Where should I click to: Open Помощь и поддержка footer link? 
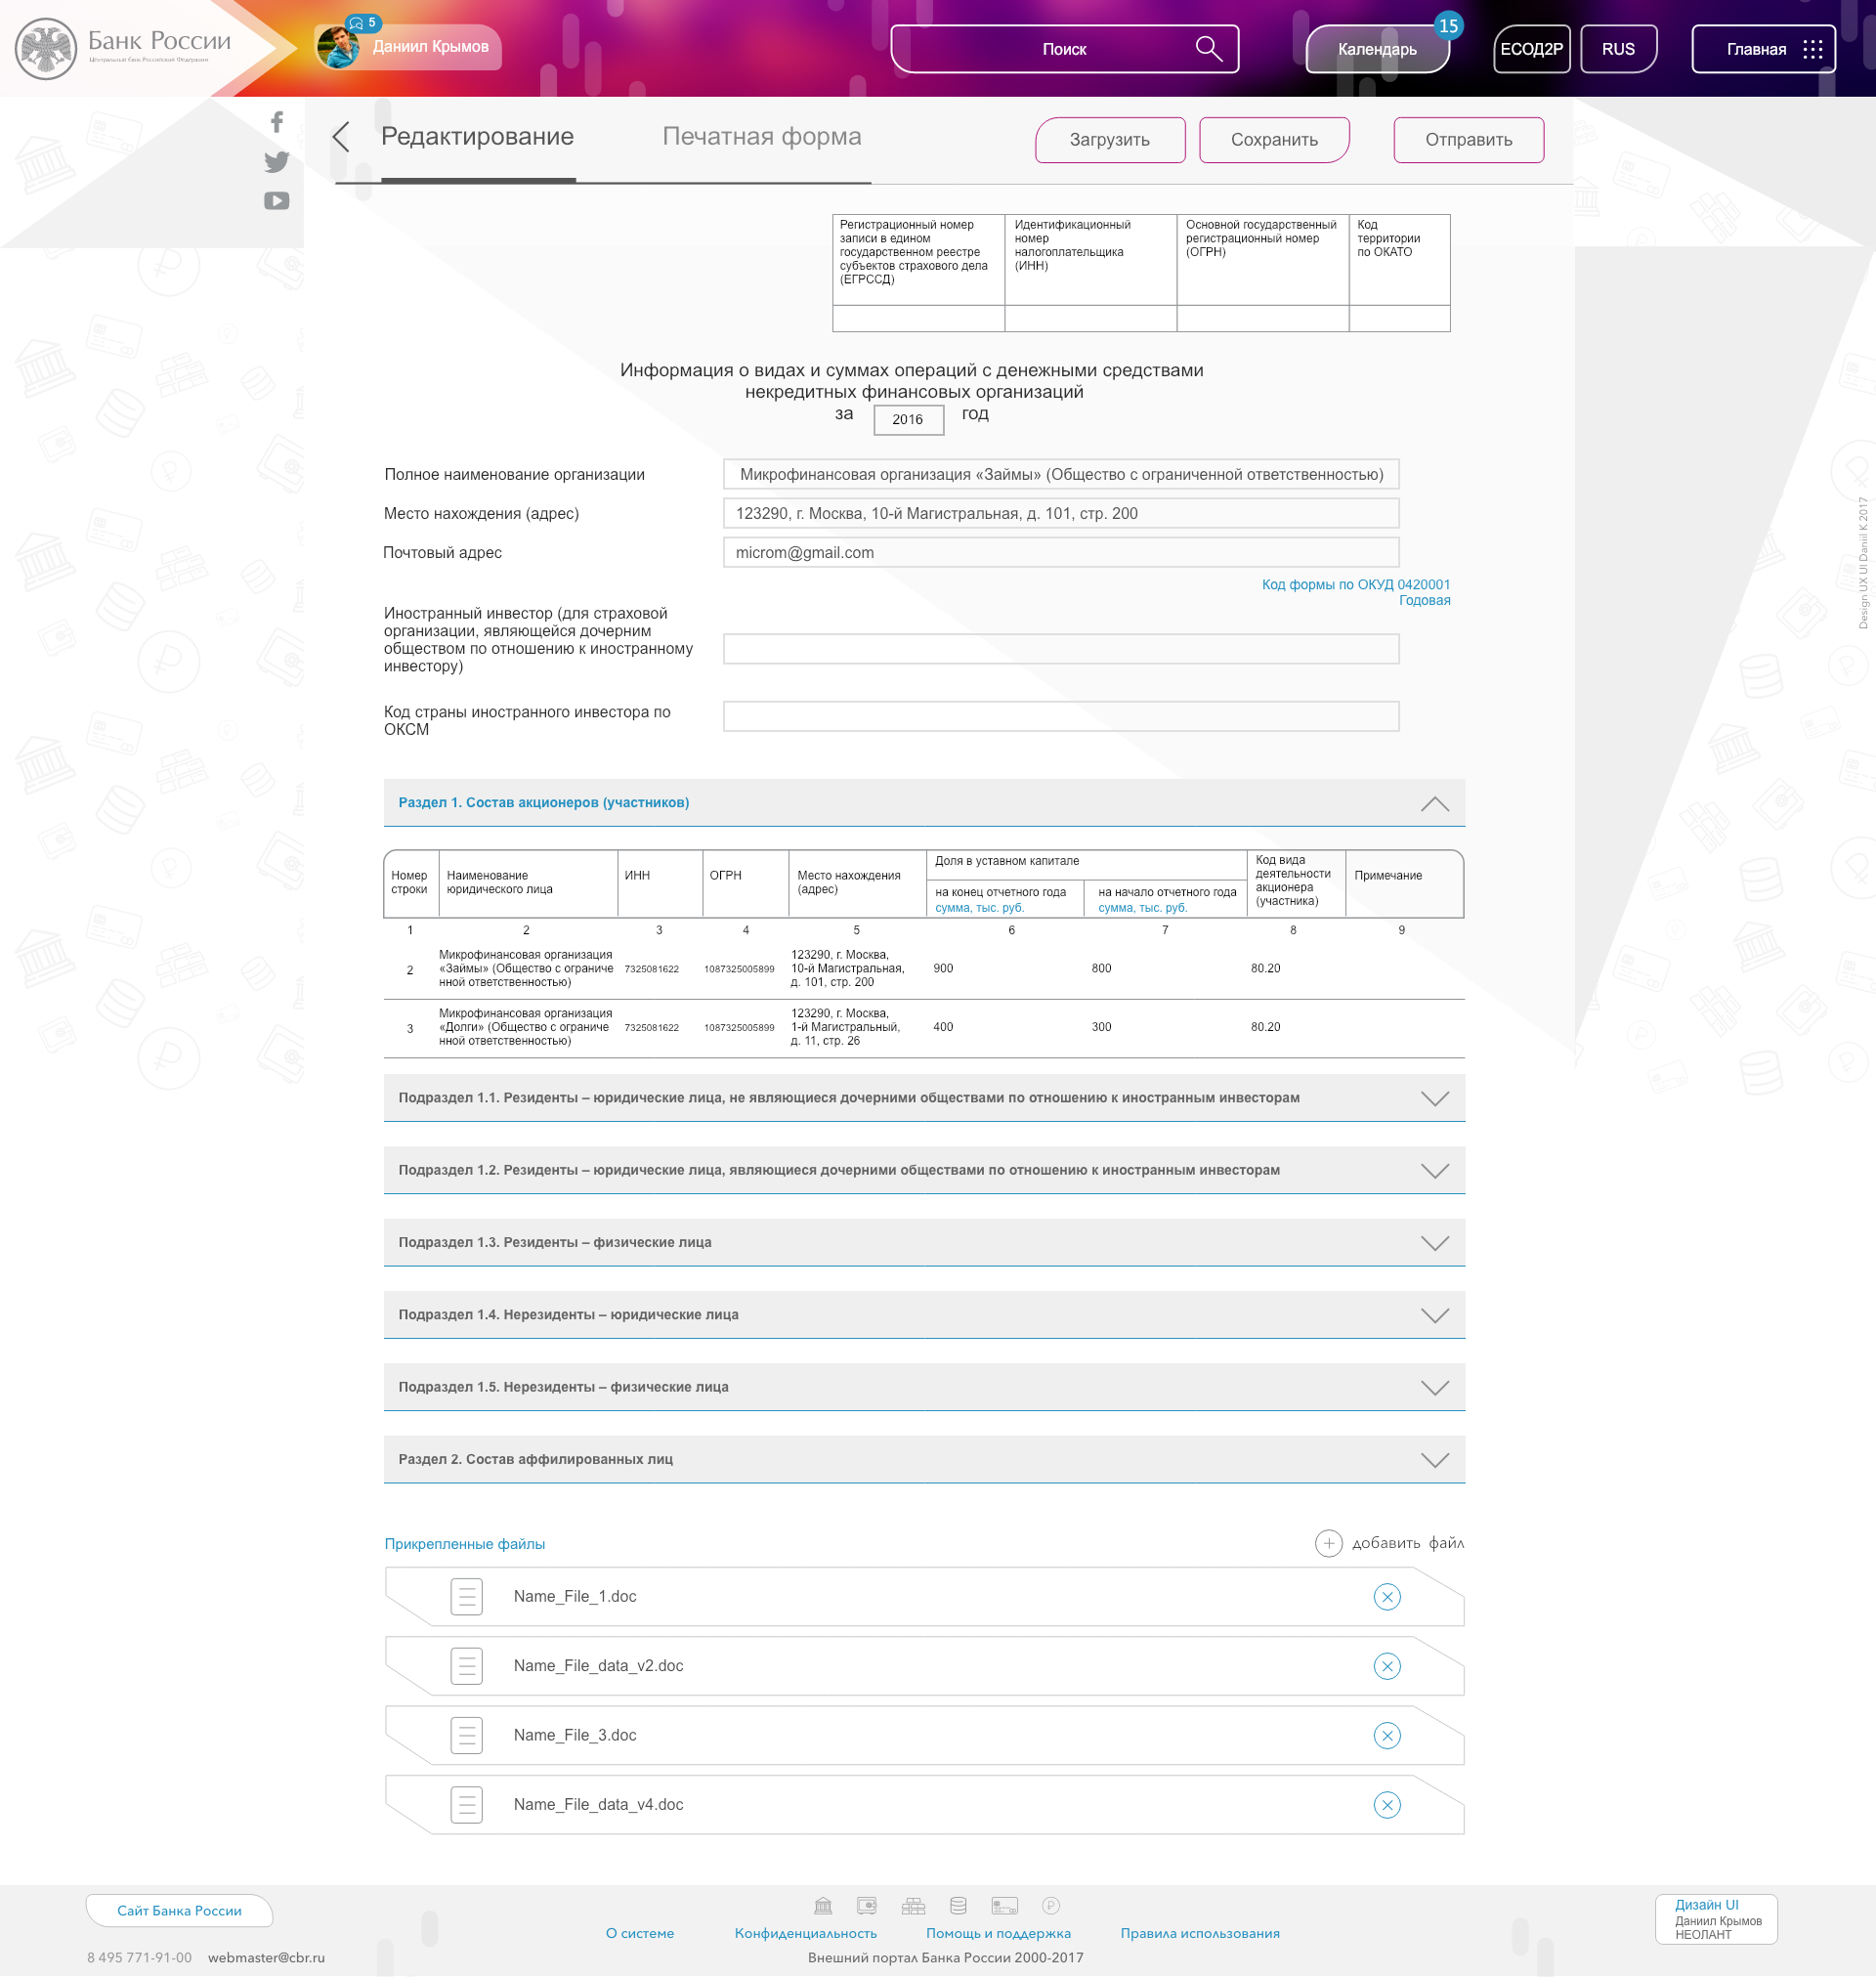click(x=998, y=1933)
